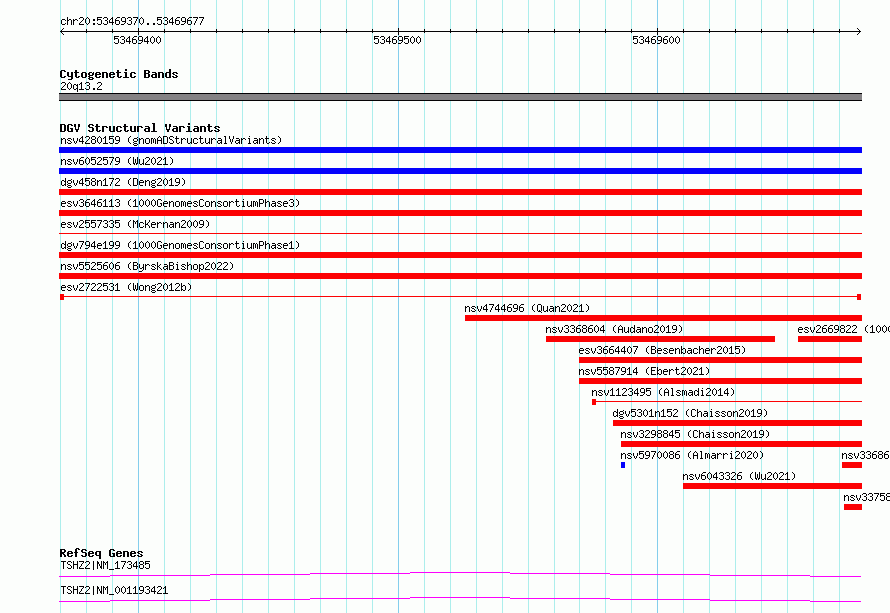Select esv3664407 Besenbacher2015 label
This screenshot has width=890, height=613.
(x=662, y=350)
